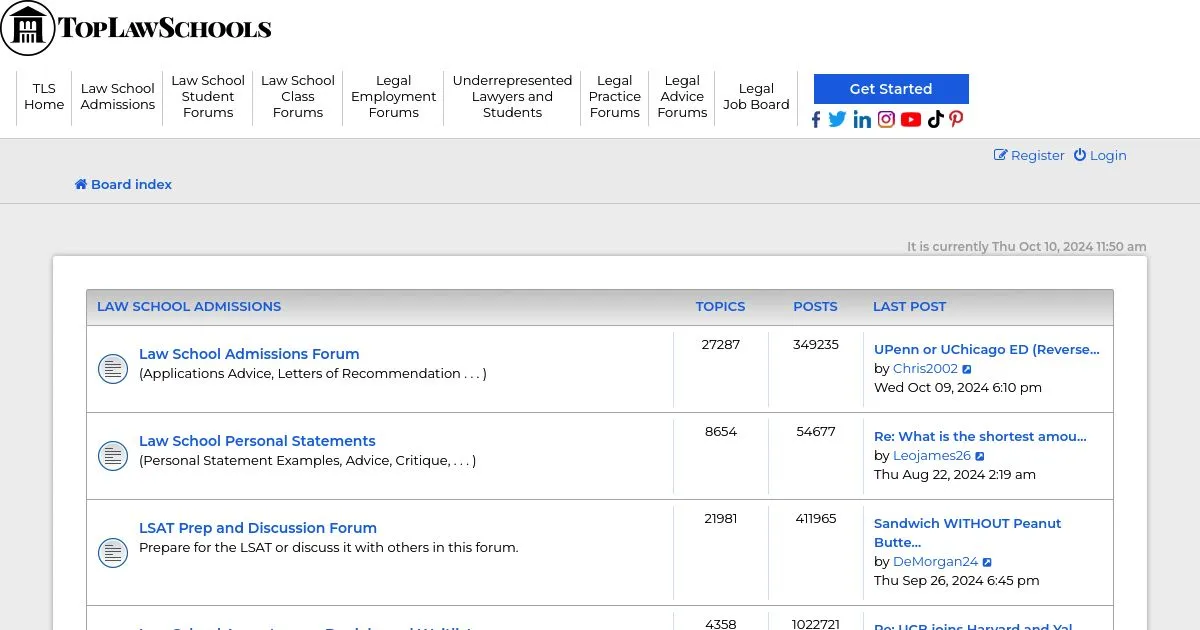Click the Login link
Image resolution: width=1200 pixels, height=630 pixels.
click(1100, 155)
